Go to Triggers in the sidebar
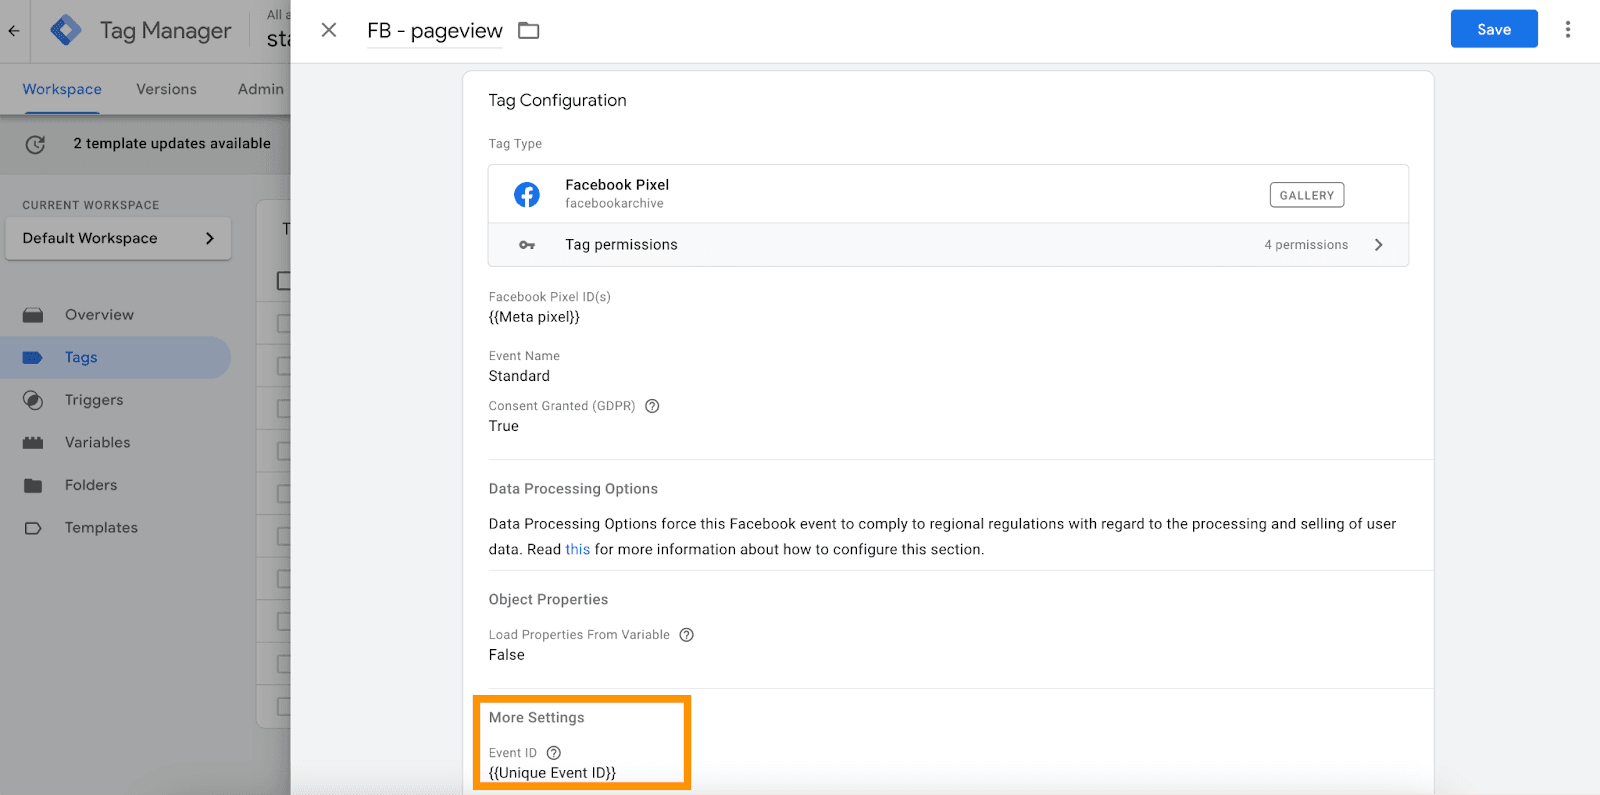The height and width of the screenshot is (795, 1600). (94, 400)
